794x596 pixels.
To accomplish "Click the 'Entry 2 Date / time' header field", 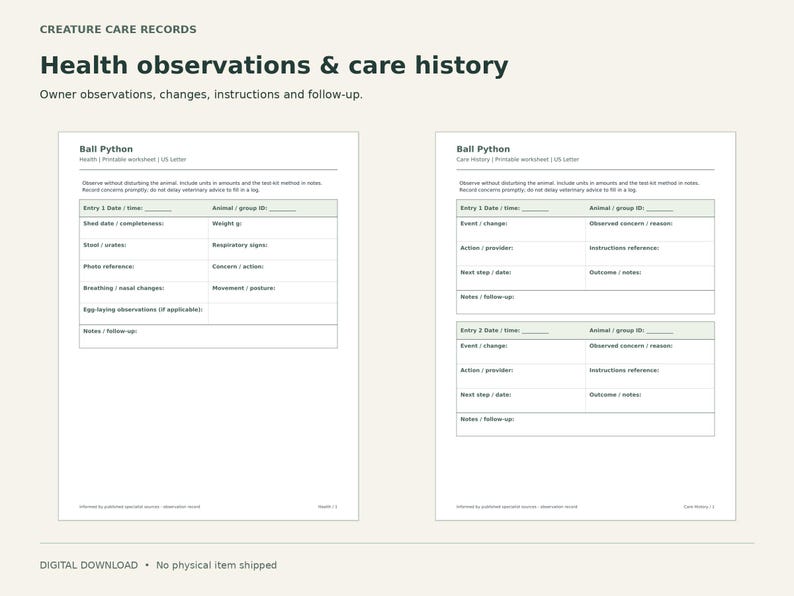I will point(504,331).
